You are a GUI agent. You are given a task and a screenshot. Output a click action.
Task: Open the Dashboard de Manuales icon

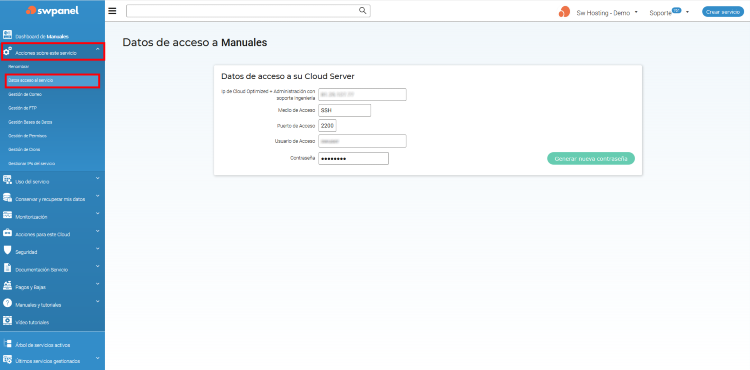7,34
